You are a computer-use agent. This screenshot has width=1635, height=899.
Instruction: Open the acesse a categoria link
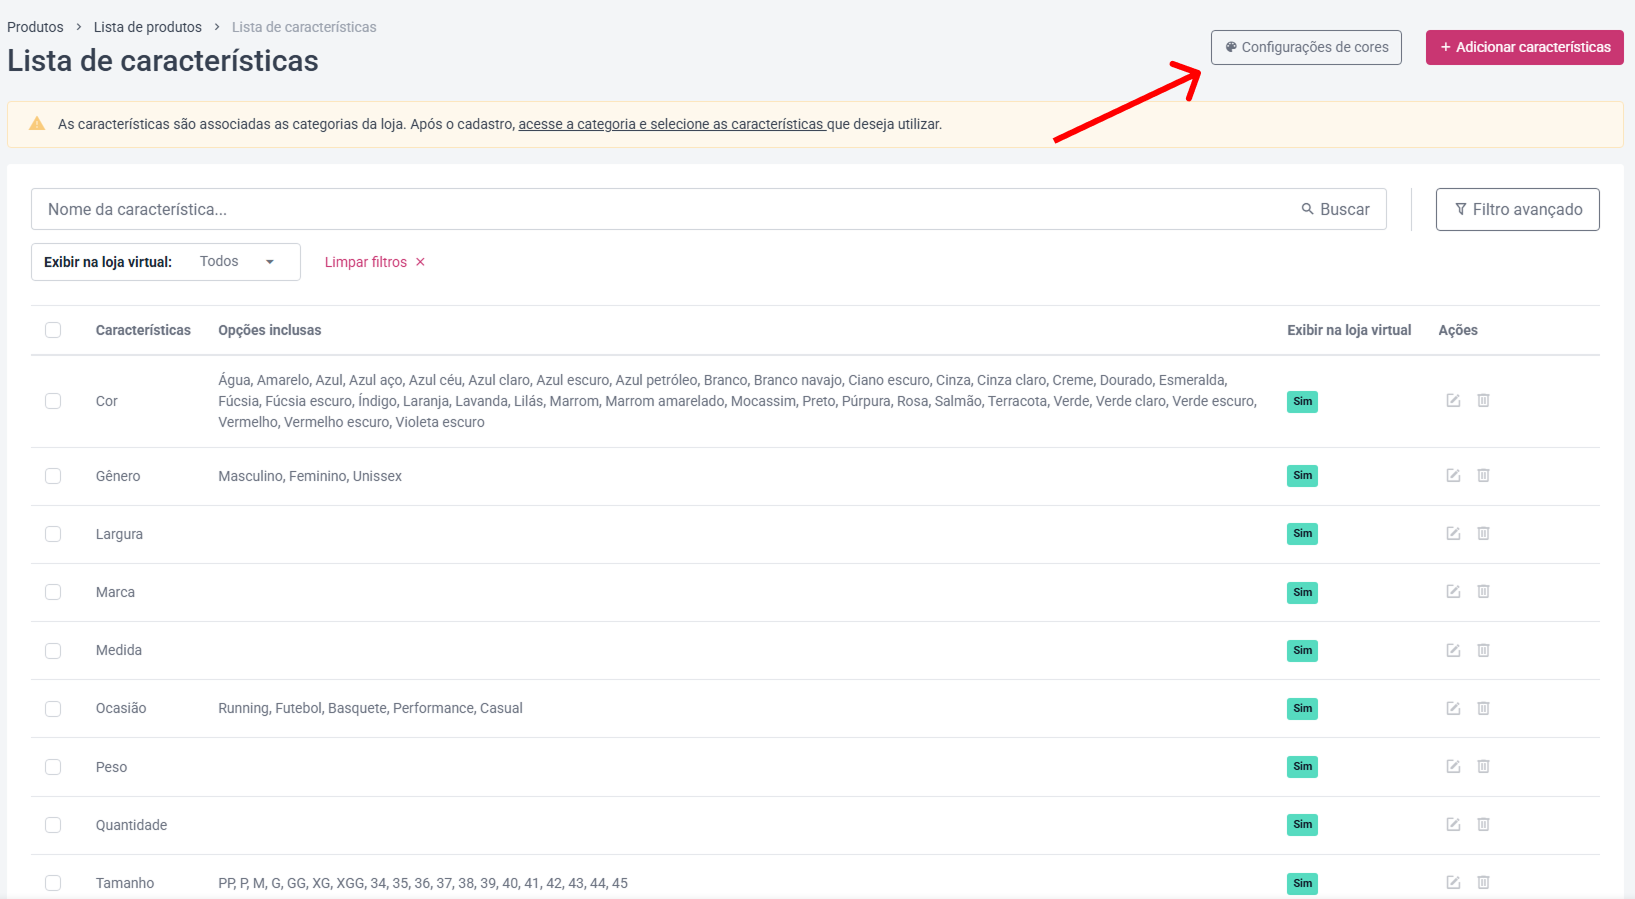[x=672, y=124]
